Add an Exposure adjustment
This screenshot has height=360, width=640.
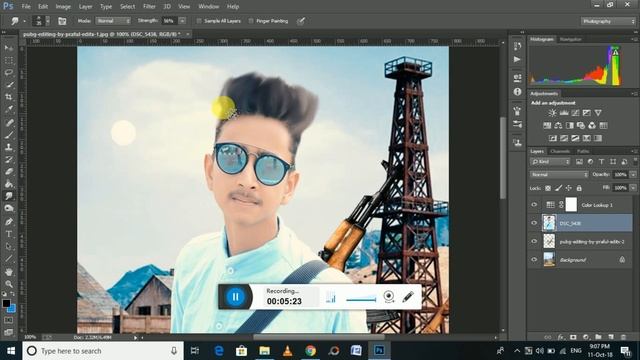coord(587,113)
